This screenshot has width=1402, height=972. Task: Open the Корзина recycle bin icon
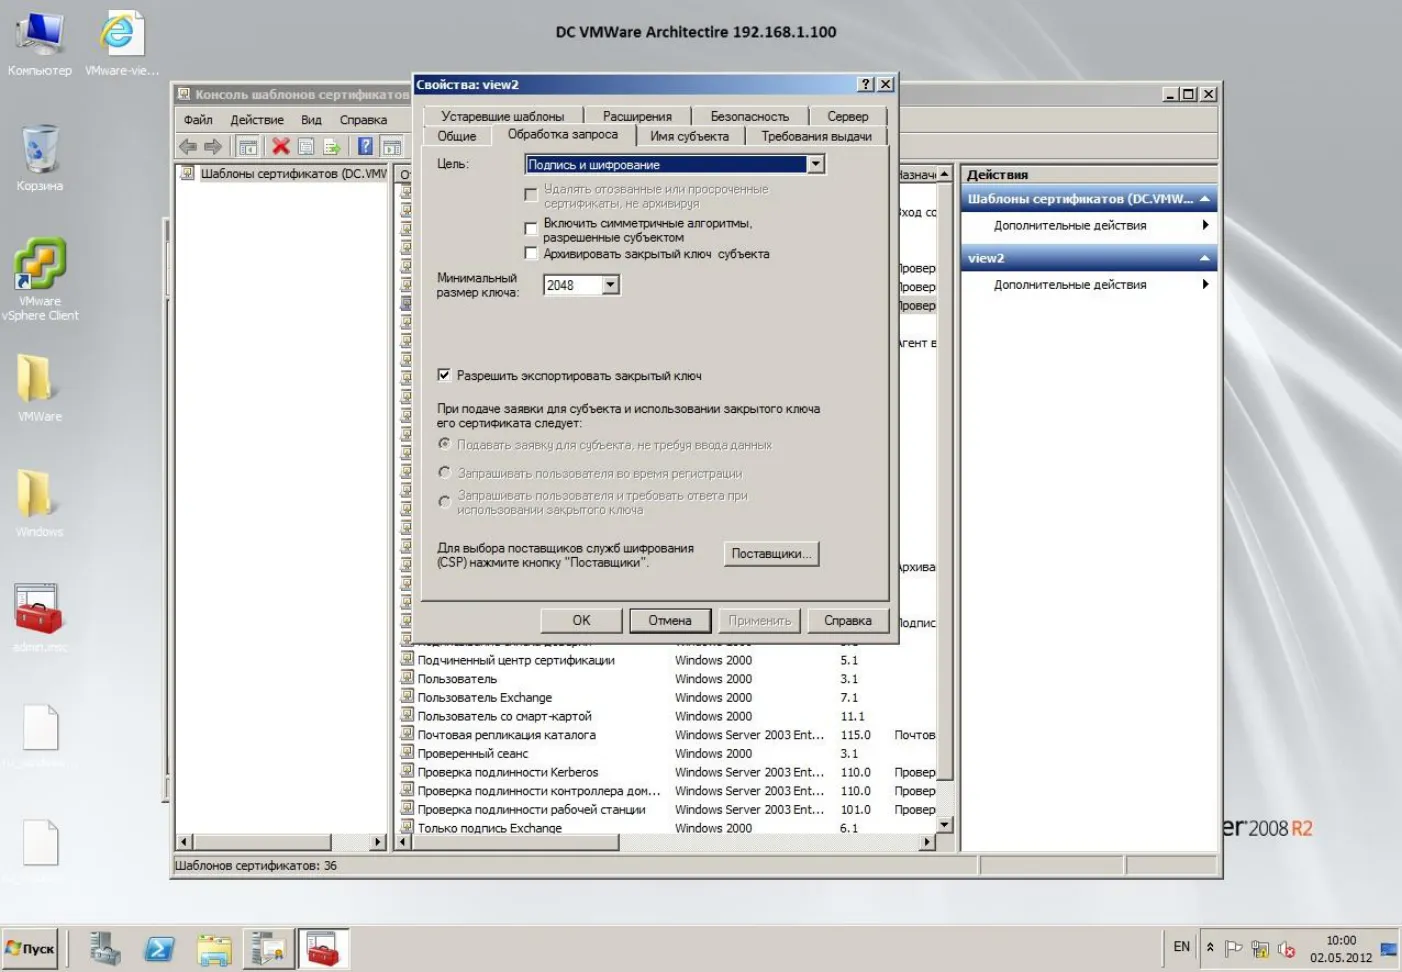[40, 158]
